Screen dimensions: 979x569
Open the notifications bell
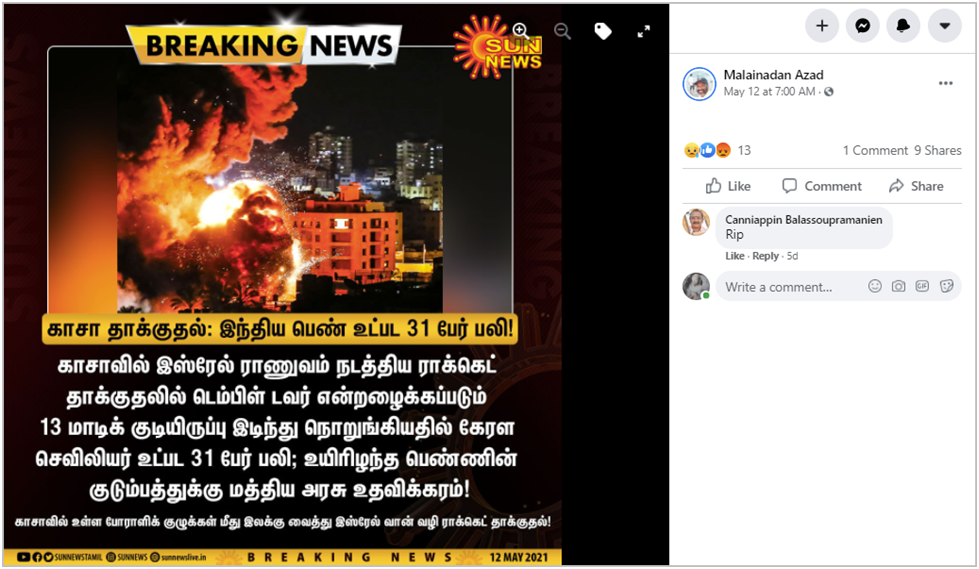[x=903, y=26]
